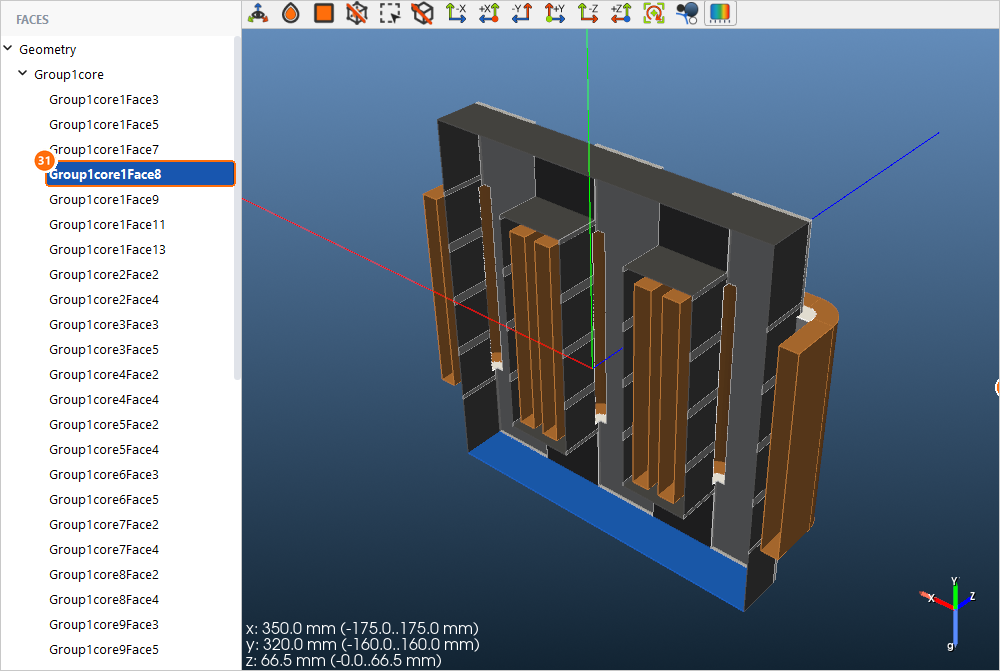This screenshot has width=1000, height=671.
Task: Click the x dimension readout 350.0 mm
Action: point(362,628)
